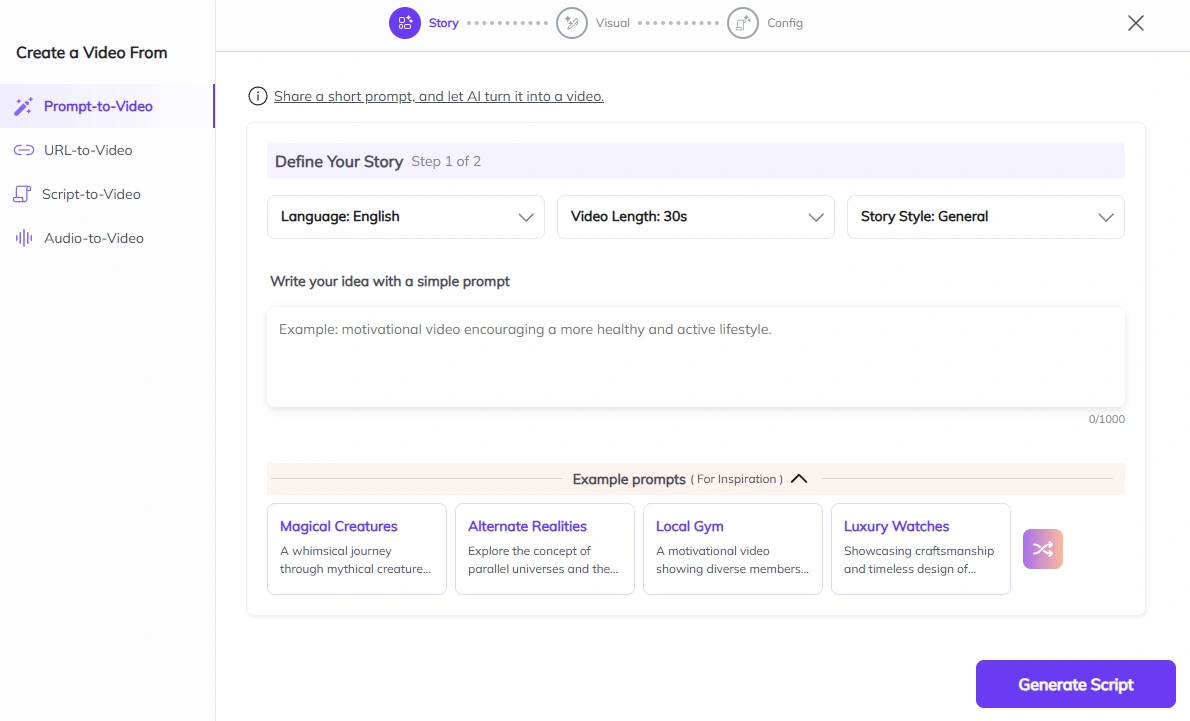Choose the Alternate Realities example prompt
The height and width of the screenshot is (721, 1190).
pyautogui.click(x=545, y=549)
